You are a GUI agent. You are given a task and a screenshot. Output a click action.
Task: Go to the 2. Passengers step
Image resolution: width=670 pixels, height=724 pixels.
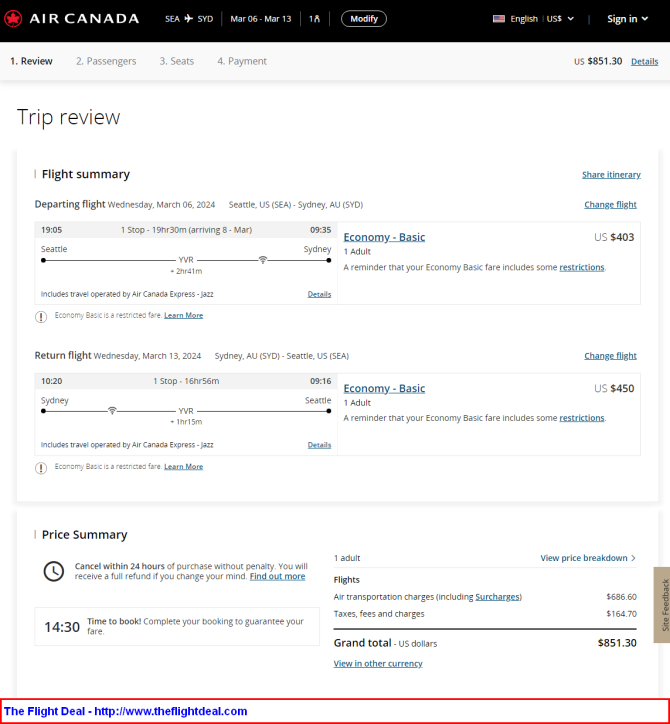click(106, 61)
